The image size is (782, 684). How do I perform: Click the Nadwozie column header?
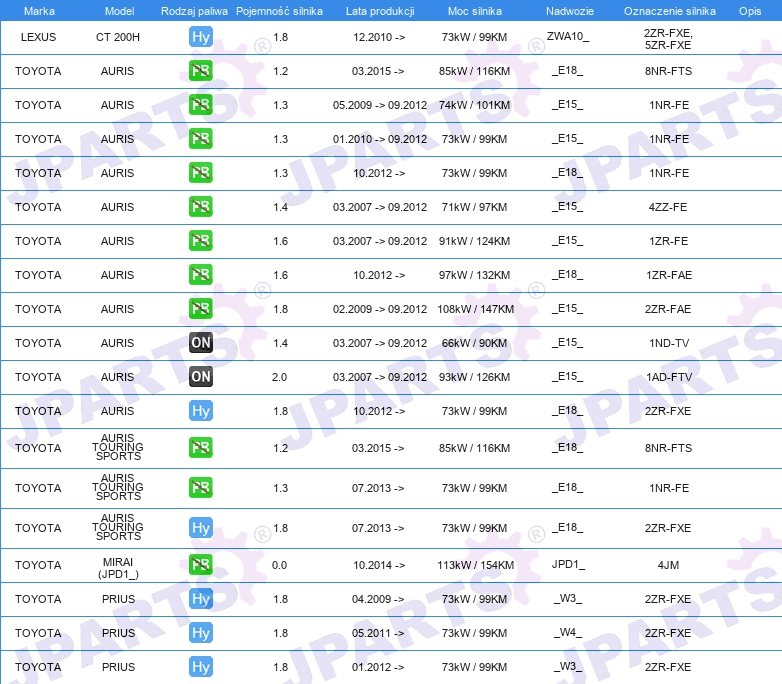click(x=570, y=11)
